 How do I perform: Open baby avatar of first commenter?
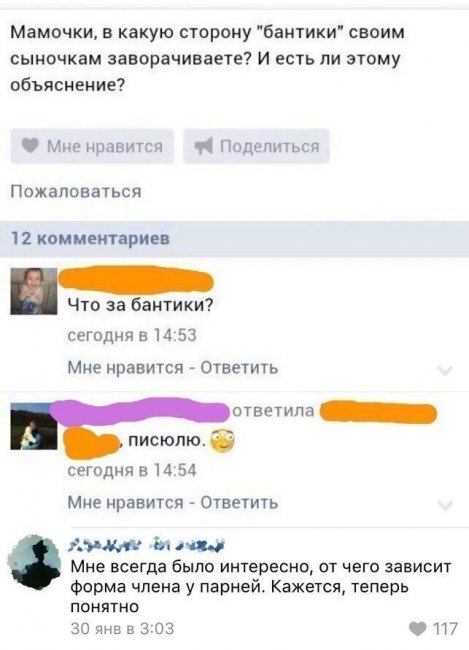[x=34, y=291]
